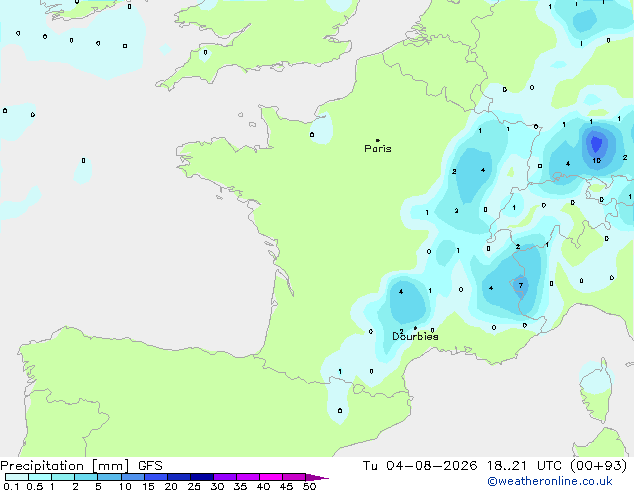Screen dimensions: 634x490
Task: Click the '18..21 UTC' time range text
Action: pos(524,466)
